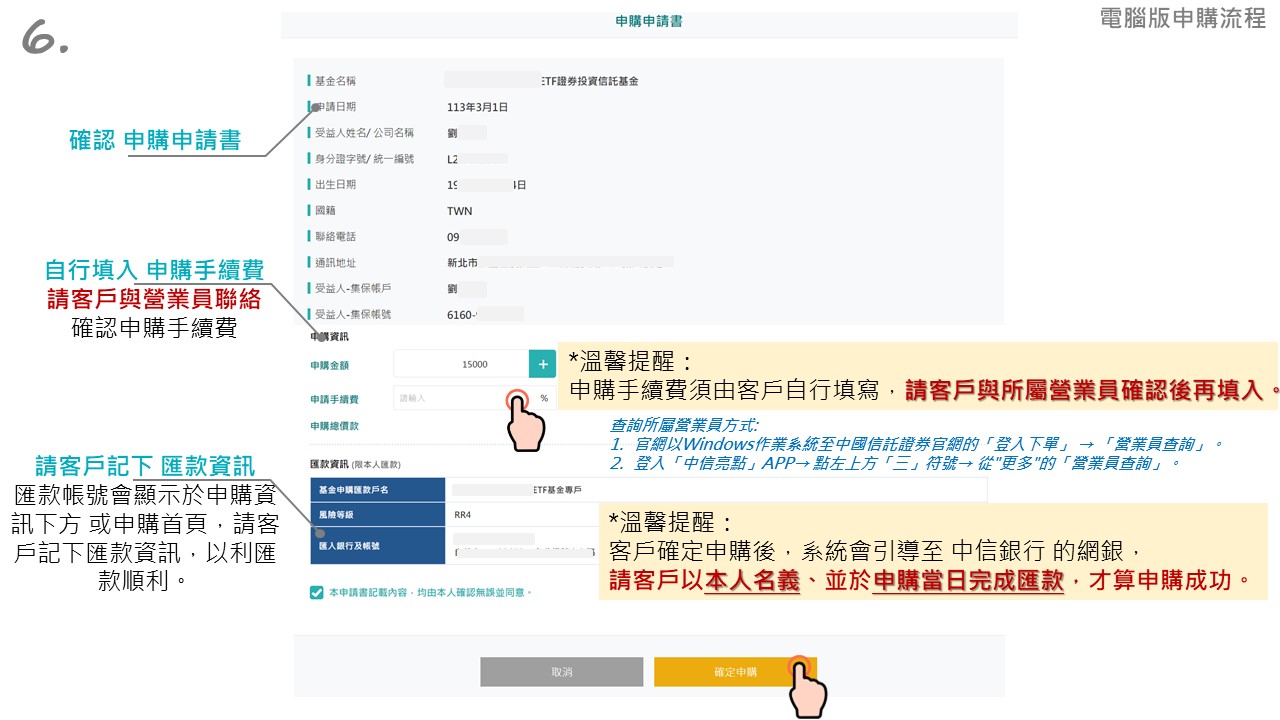1280x720 pixels.
Task: Focus the 申購金額 field showing 15000
Action: (461, 364)
